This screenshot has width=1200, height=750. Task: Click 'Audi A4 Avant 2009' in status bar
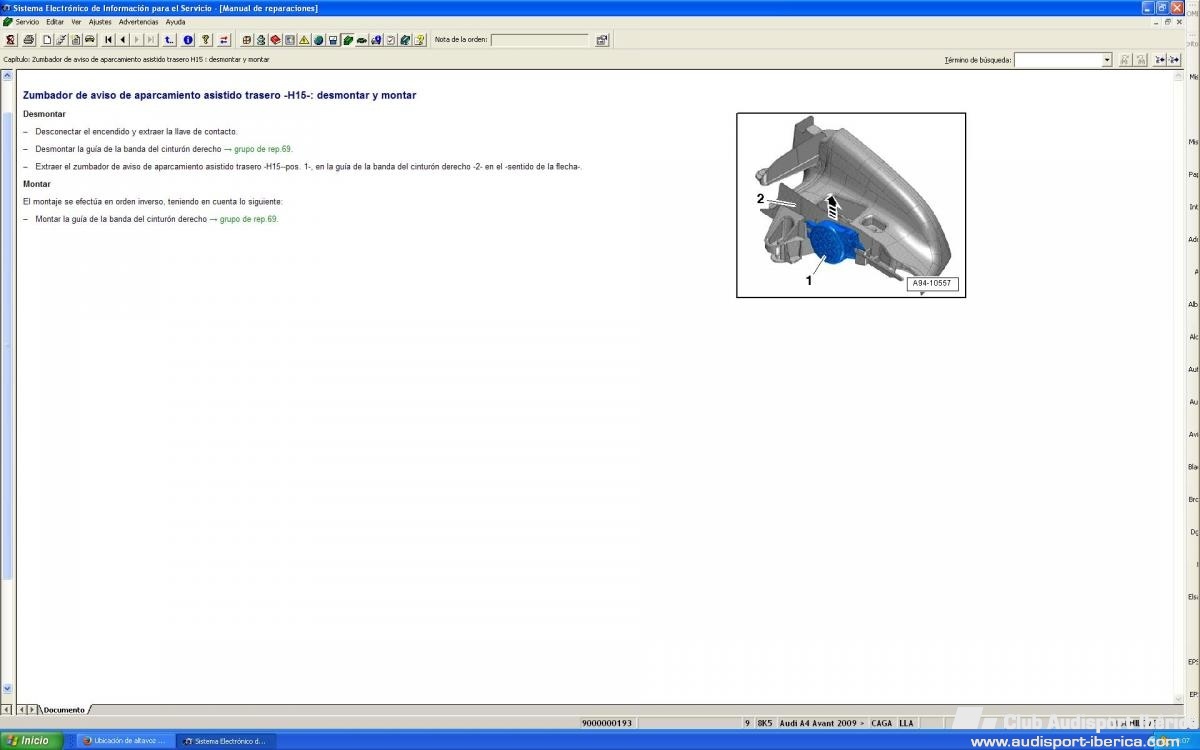pyautogui.click(x=822, y=723)
